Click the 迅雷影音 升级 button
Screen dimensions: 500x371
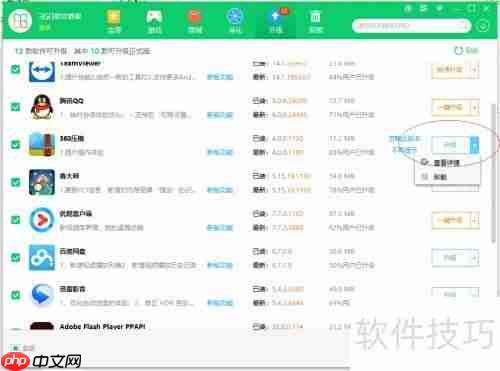[450, 294]
